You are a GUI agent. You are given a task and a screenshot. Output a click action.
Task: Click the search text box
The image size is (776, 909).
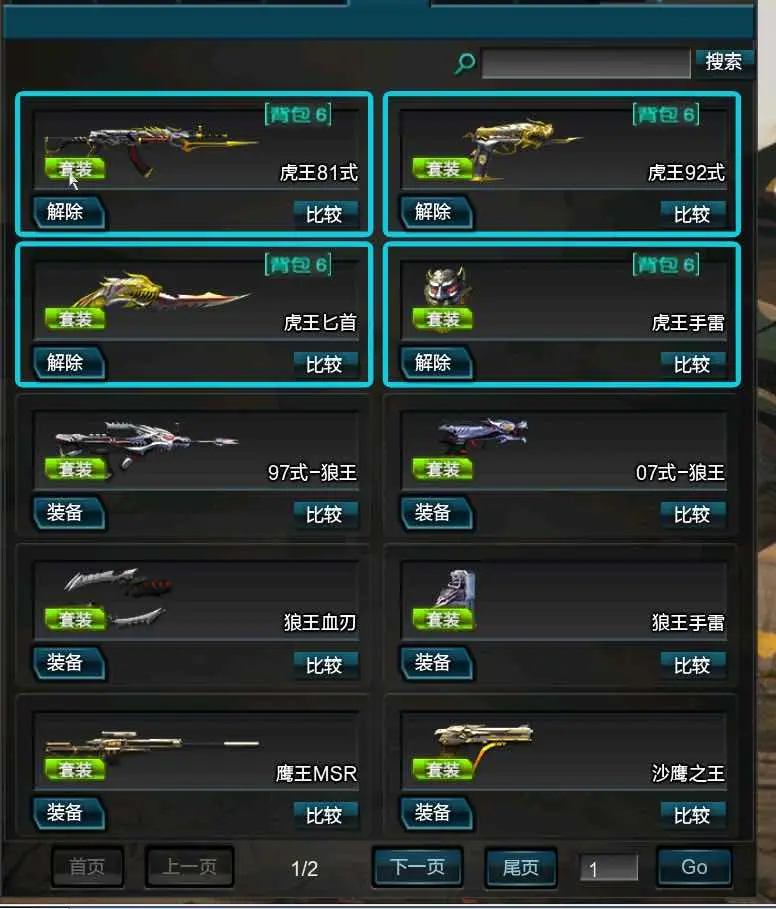586,63
